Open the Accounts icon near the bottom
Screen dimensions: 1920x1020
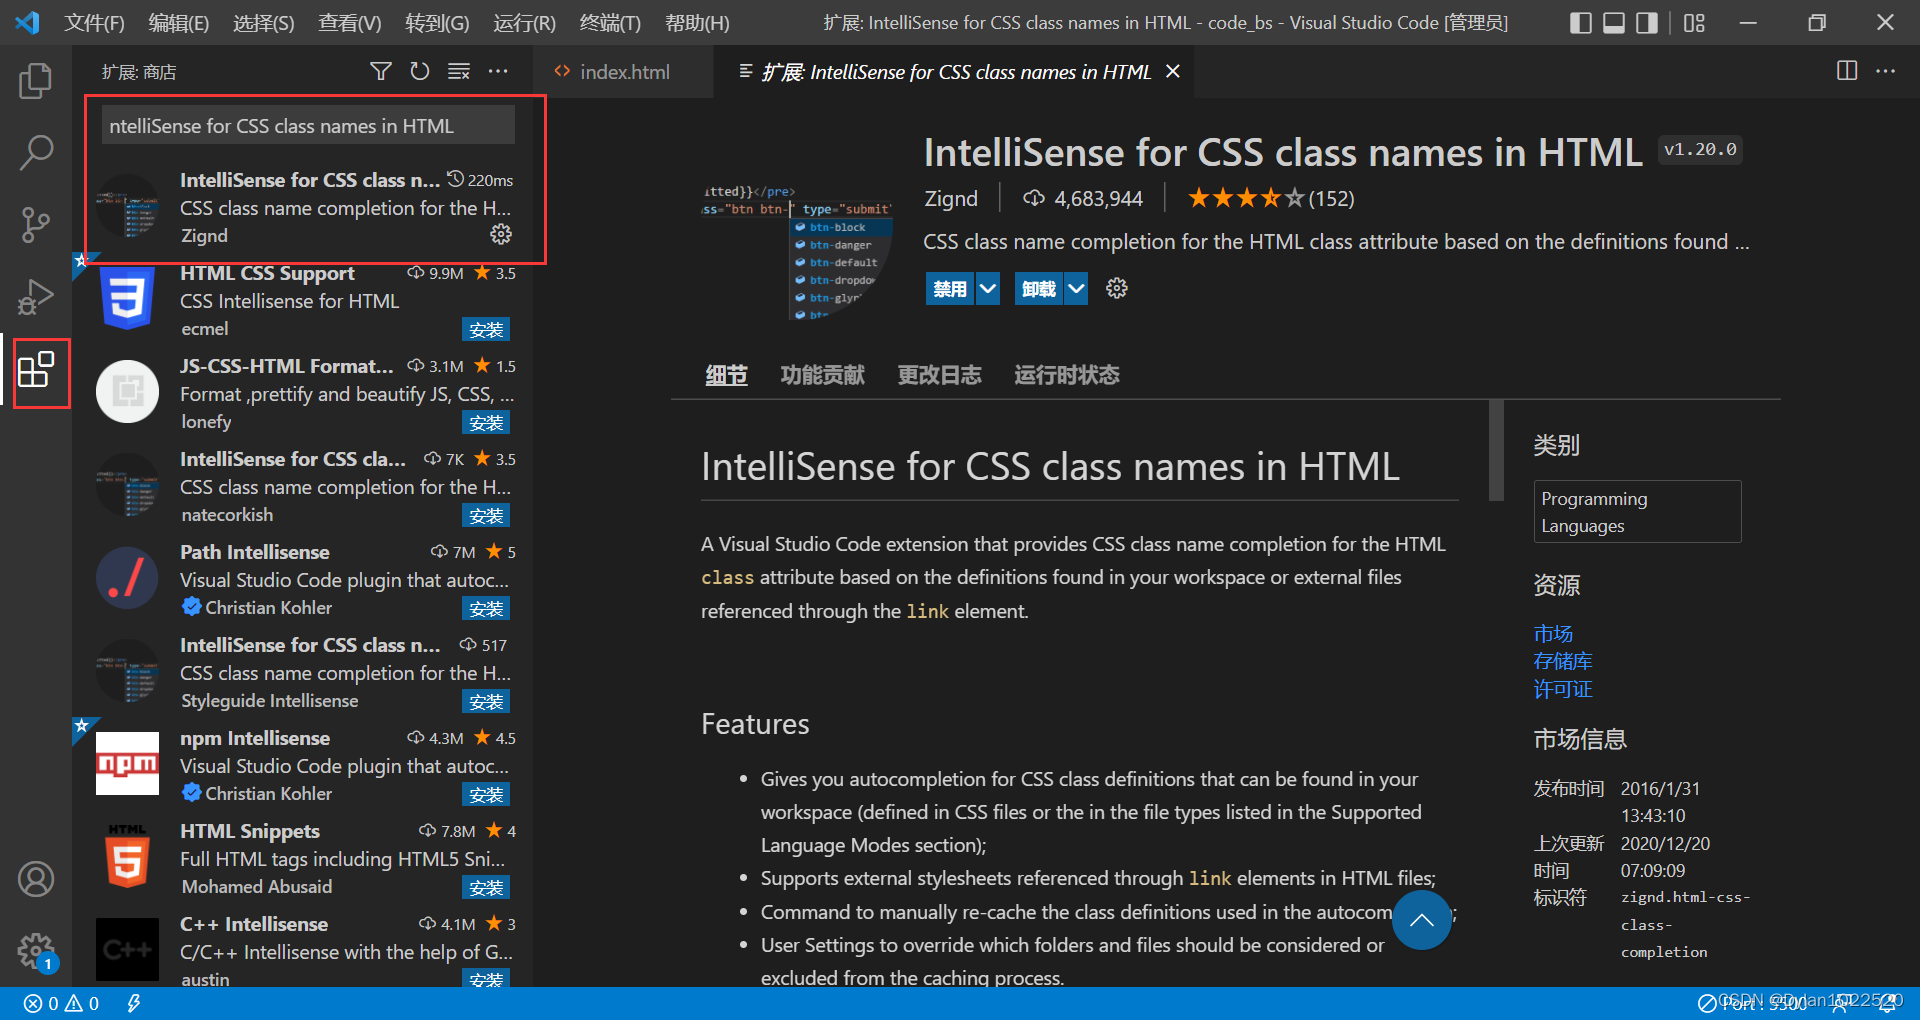click(x=37, y=879)
